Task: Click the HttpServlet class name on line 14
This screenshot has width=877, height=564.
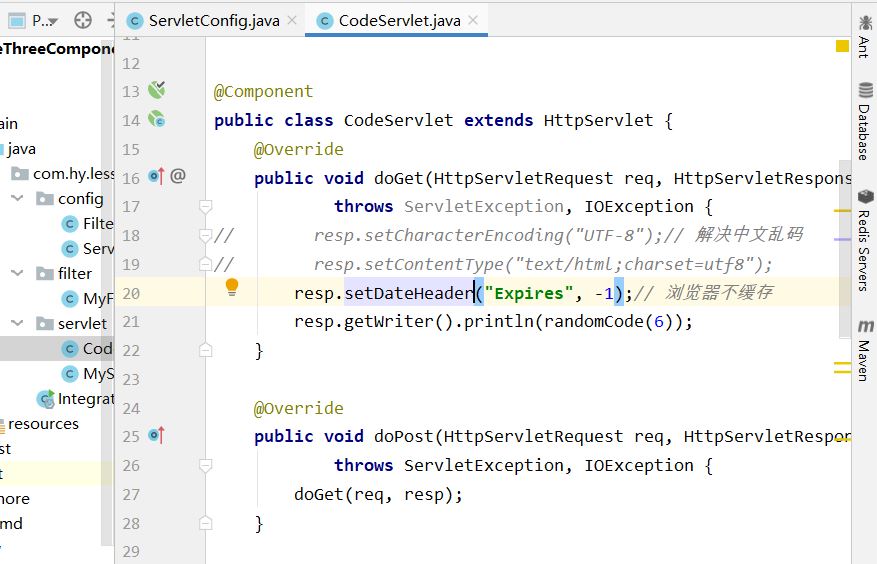Action: pos(598,120)
